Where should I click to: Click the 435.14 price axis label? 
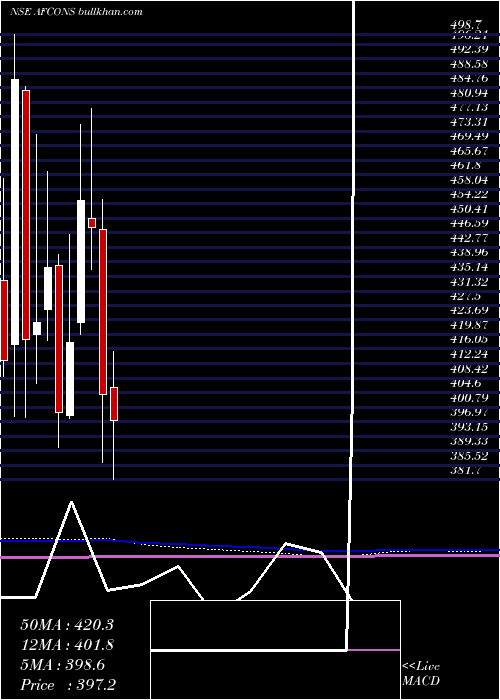point(469,267)
